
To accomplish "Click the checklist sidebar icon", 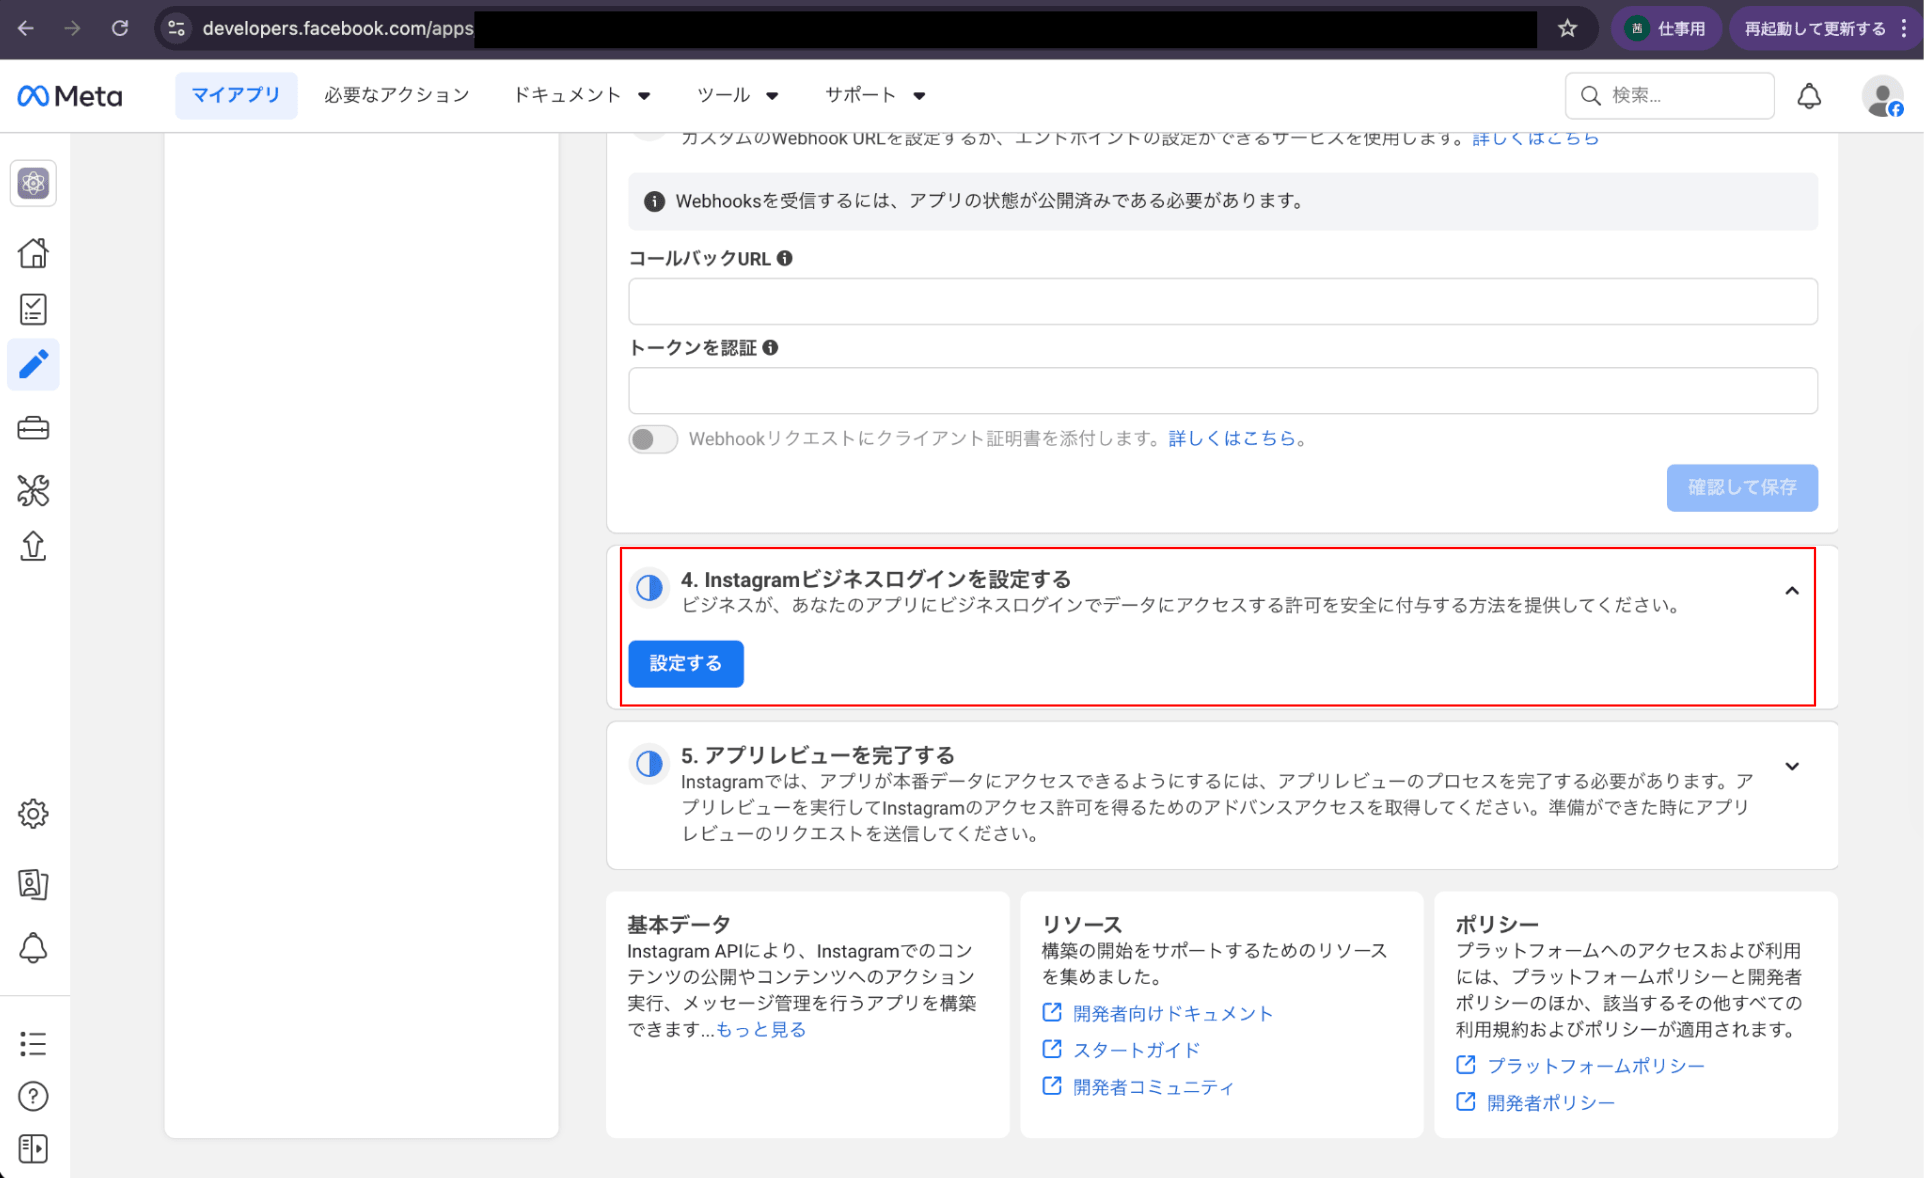I will click(33, 309).
